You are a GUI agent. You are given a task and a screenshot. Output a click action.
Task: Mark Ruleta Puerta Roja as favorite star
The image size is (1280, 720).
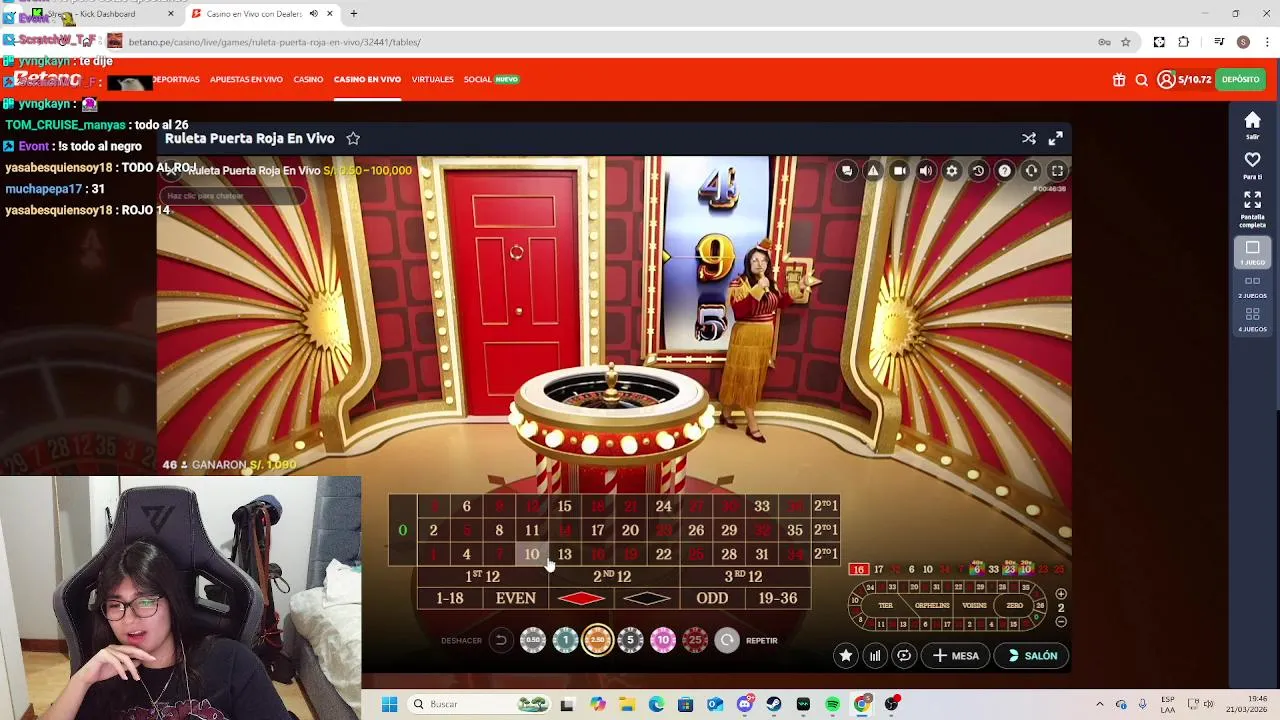pos(353,139)
